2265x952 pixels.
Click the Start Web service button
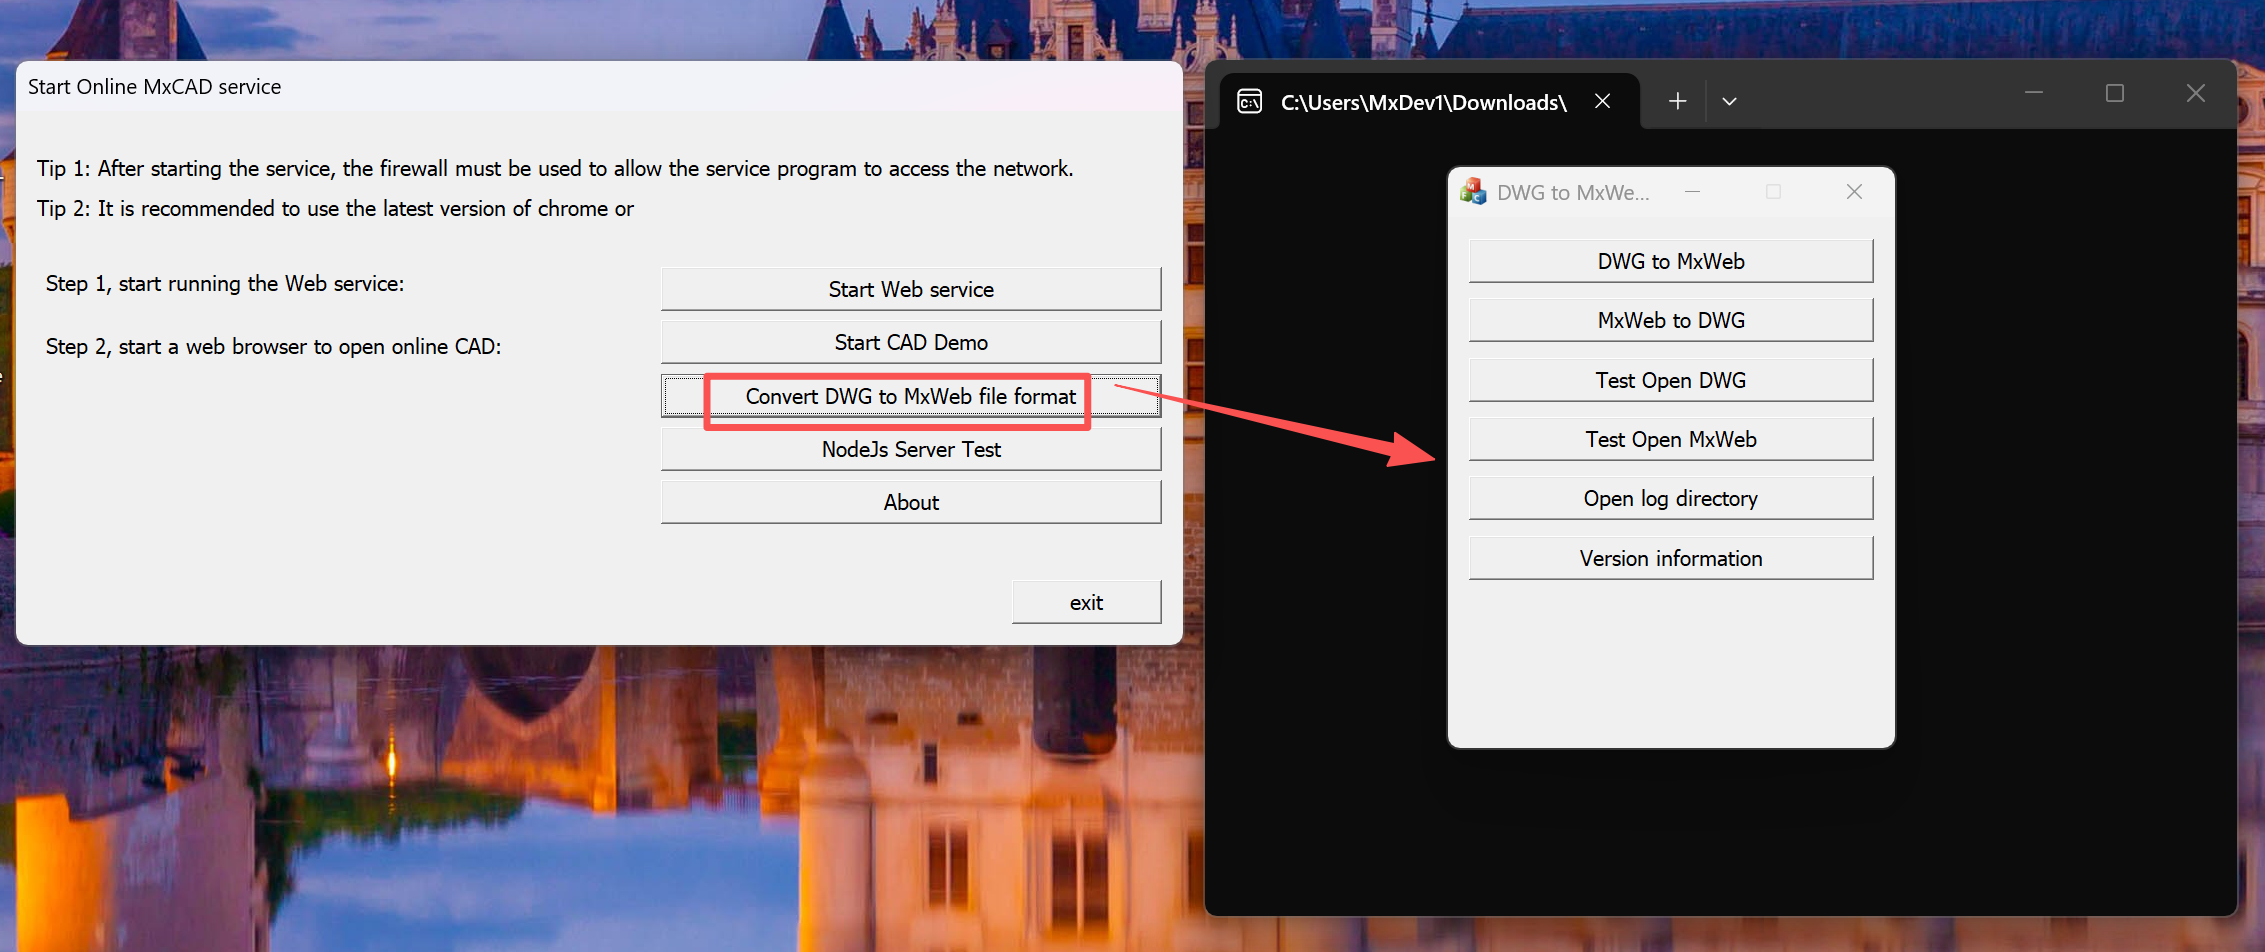pyautogui.click(x=910, y=289)
